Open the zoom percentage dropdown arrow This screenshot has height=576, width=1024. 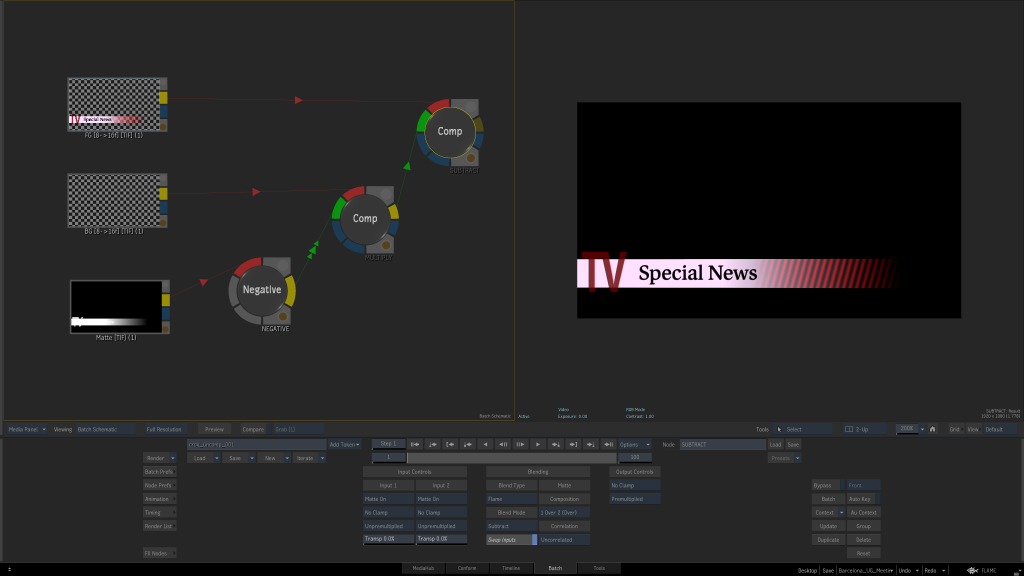pos(922,429)
